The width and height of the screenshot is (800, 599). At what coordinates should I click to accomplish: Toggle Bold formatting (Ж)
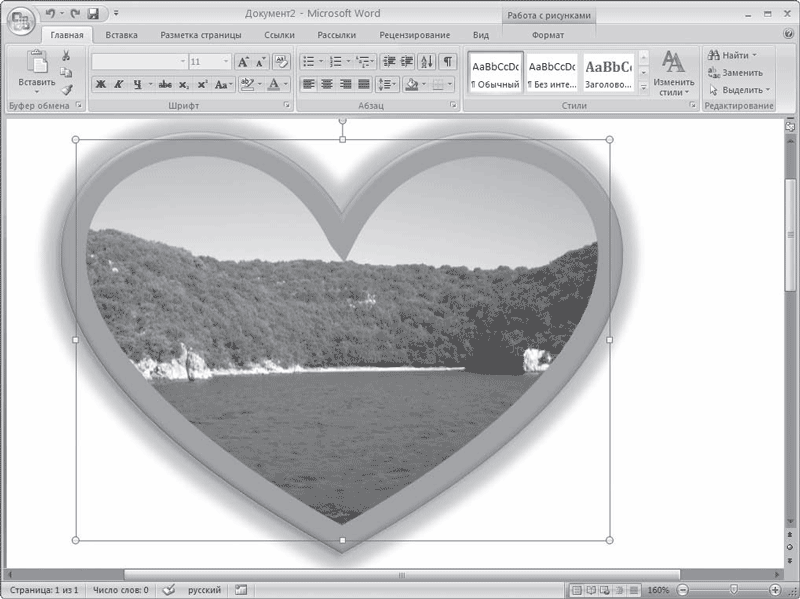point(101,84)
